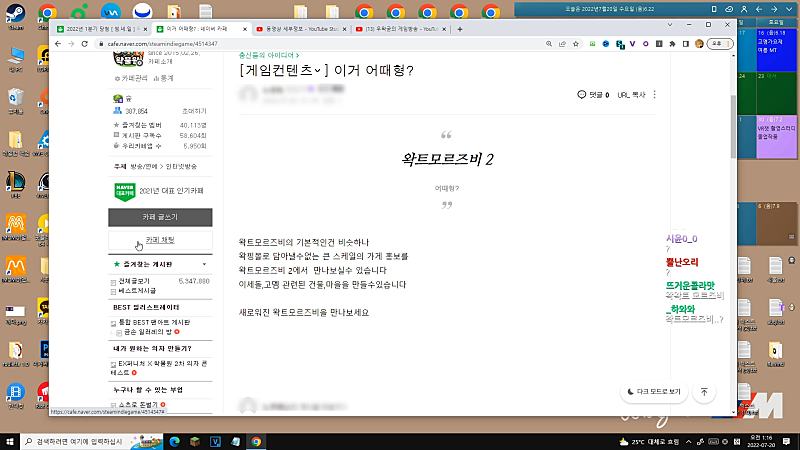Open the post's three-dot more menu
This screenshot has width=800, height=450.
click(x=654, y=94)
